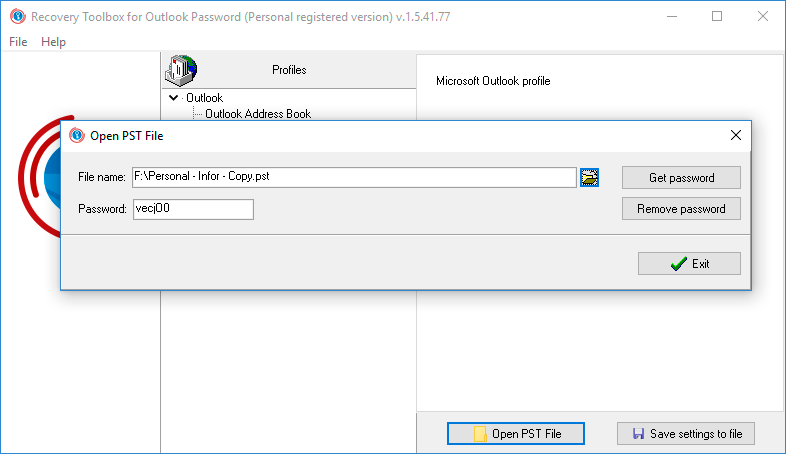The image size is (786, 454).
Task: Click the File name input field
Action: (x=354, y=177)
